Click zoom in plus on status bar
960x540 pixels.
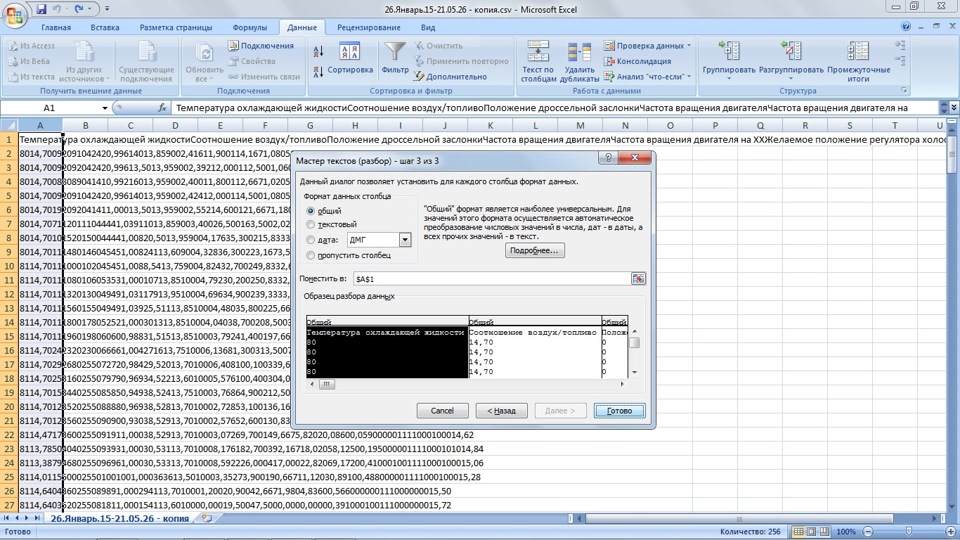tap(950, 531)
